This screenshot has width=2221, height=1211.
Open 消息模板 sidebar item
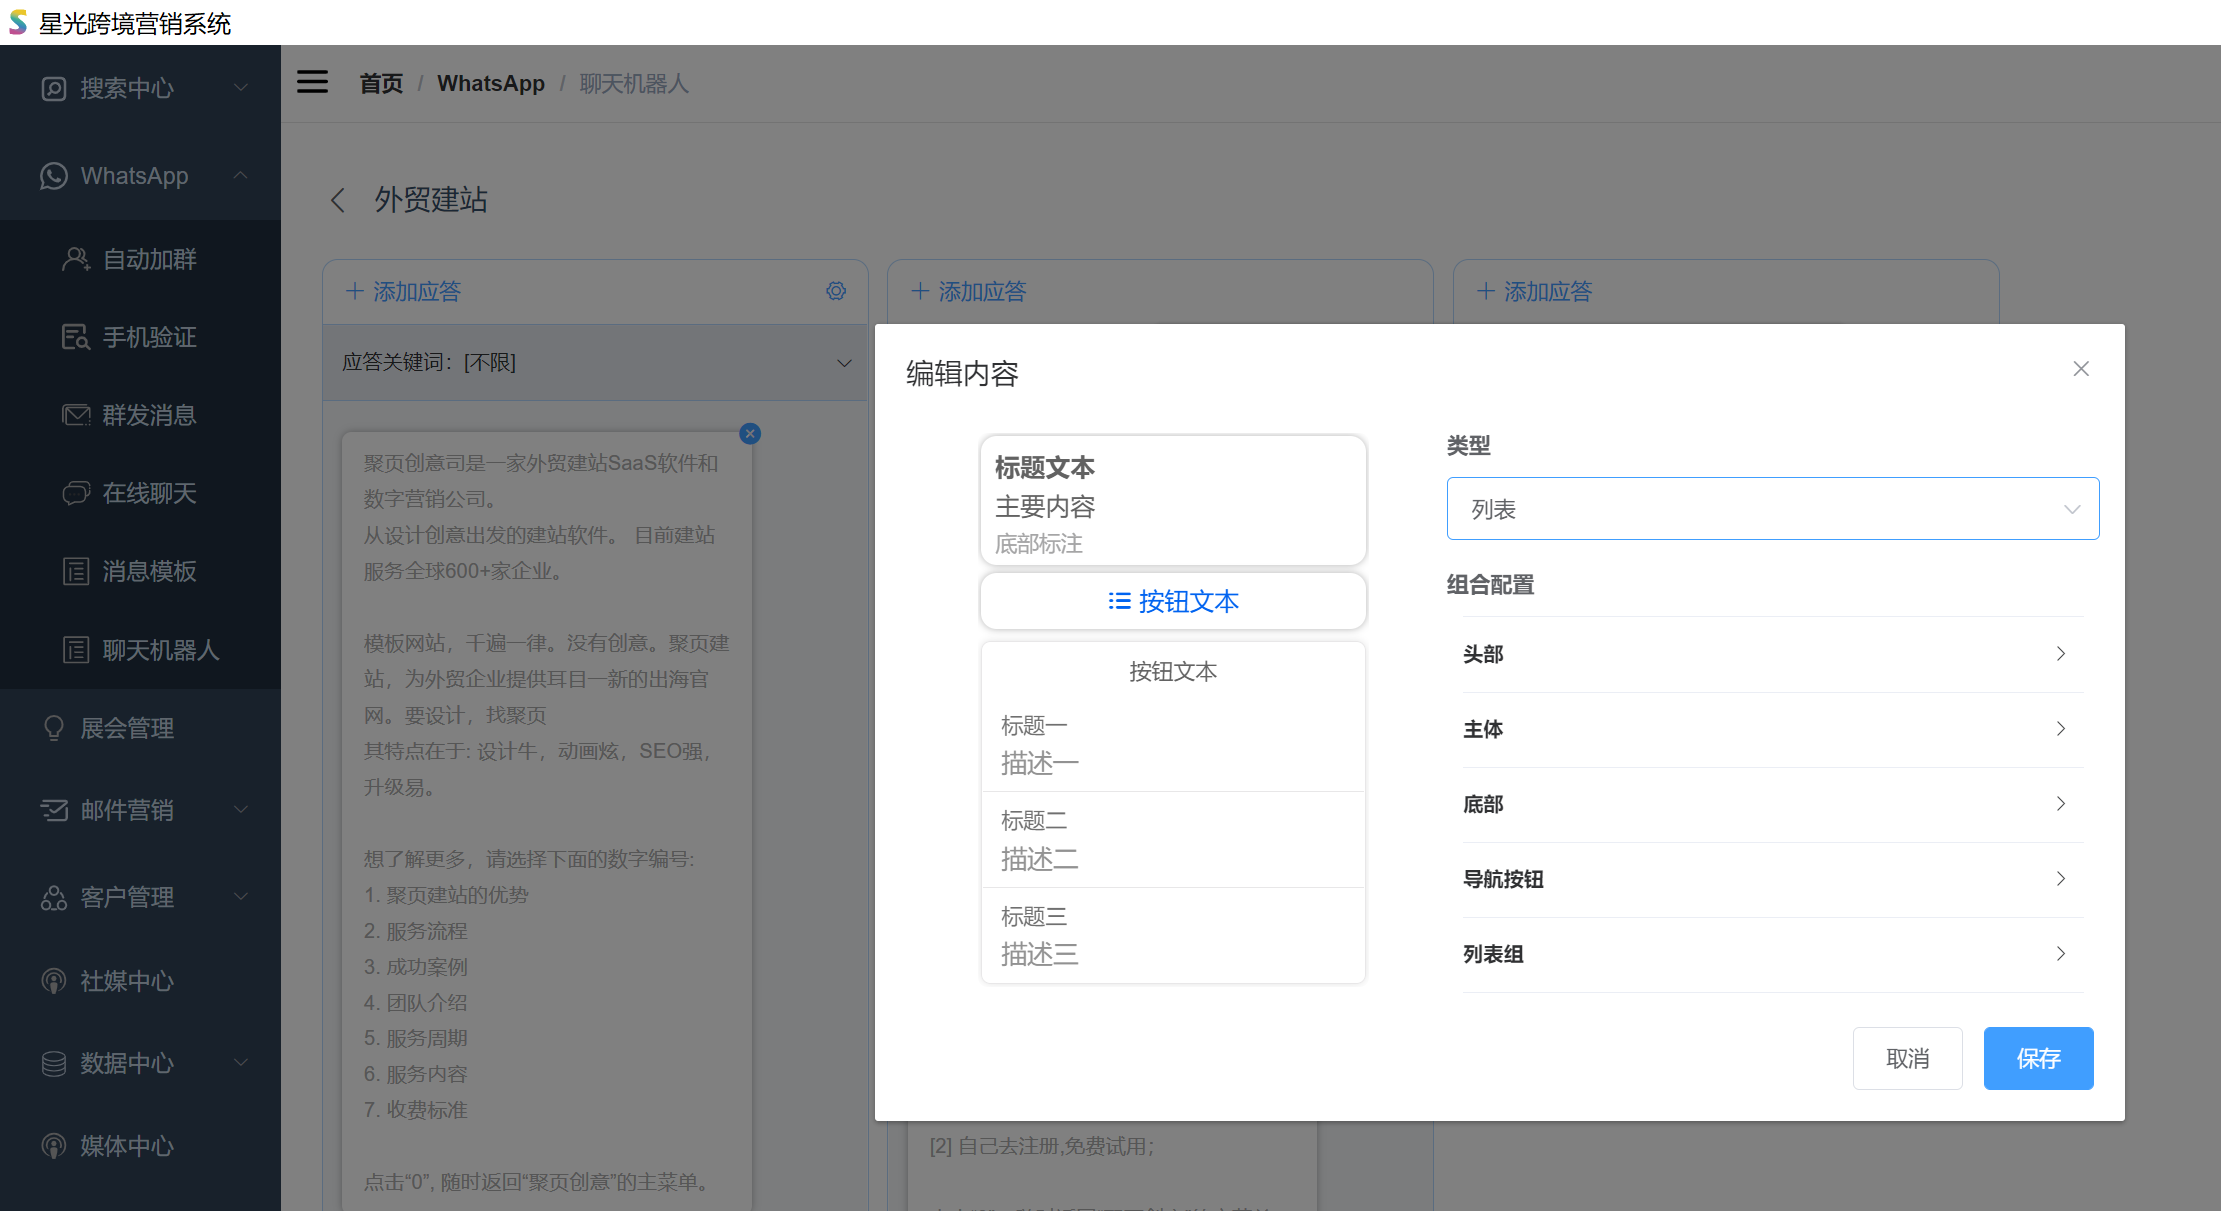pos(149,571)
